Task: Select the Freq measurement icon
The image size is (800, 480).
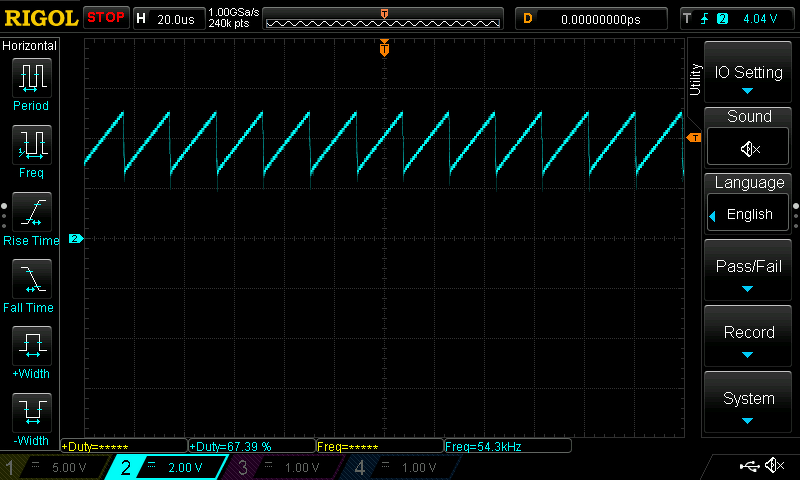Action: [x=32, y=145]
